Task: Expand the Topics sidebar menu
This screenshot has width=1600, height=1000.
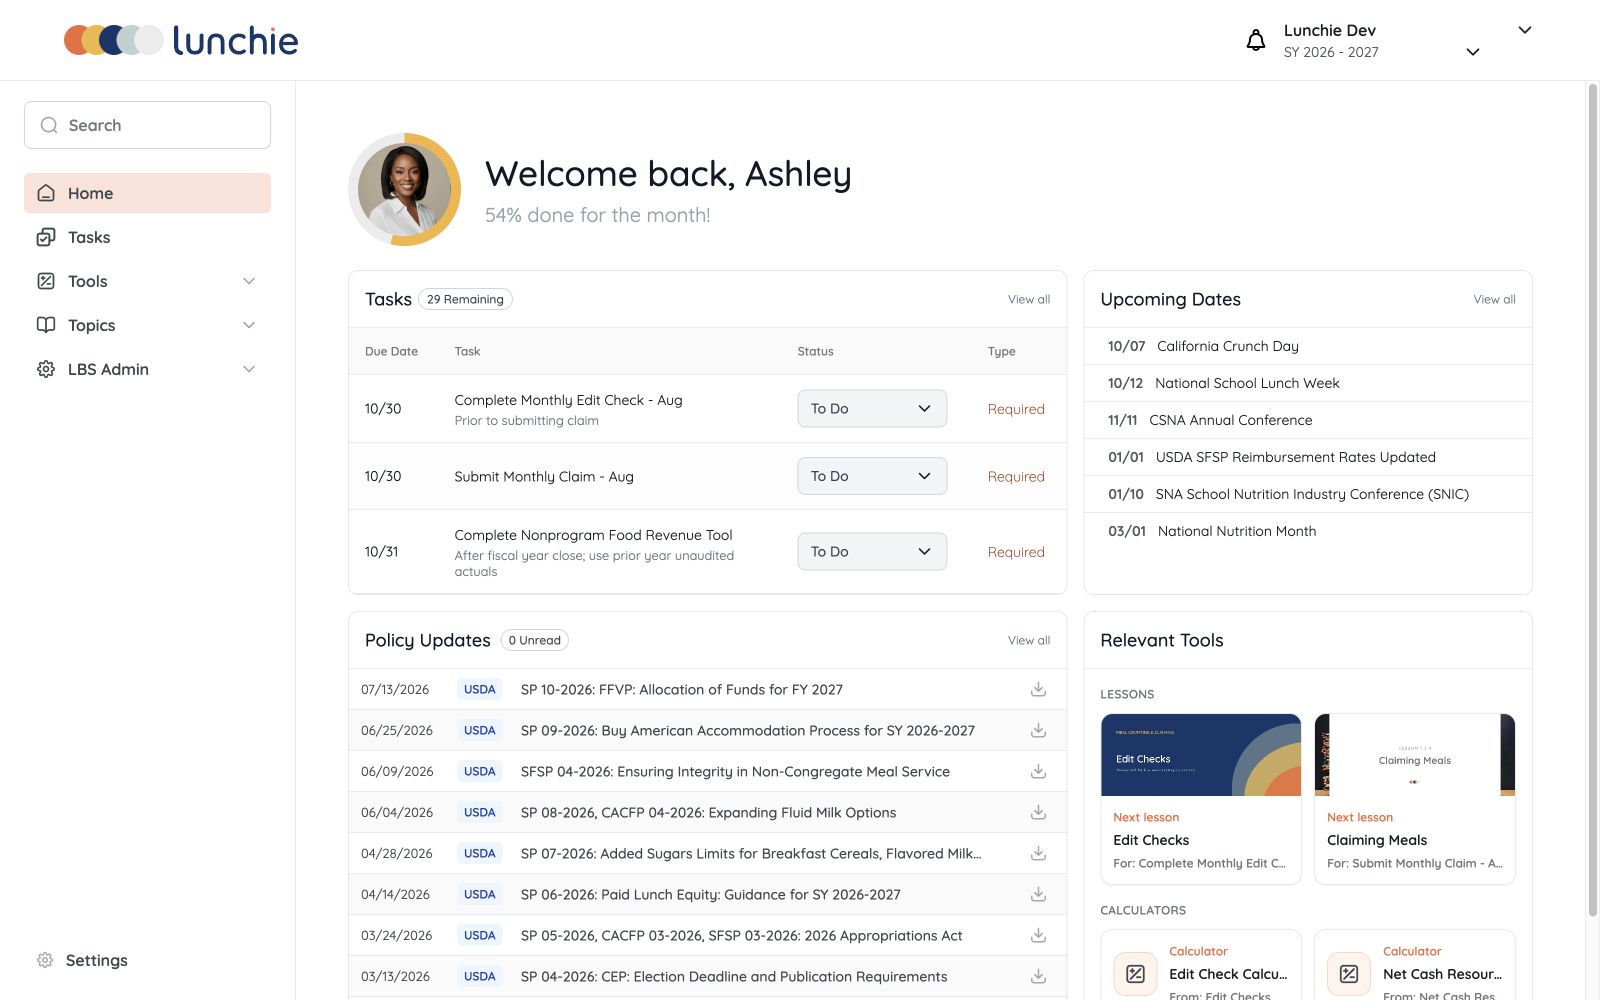Action: pyautogui.click(x=249, y=325)
